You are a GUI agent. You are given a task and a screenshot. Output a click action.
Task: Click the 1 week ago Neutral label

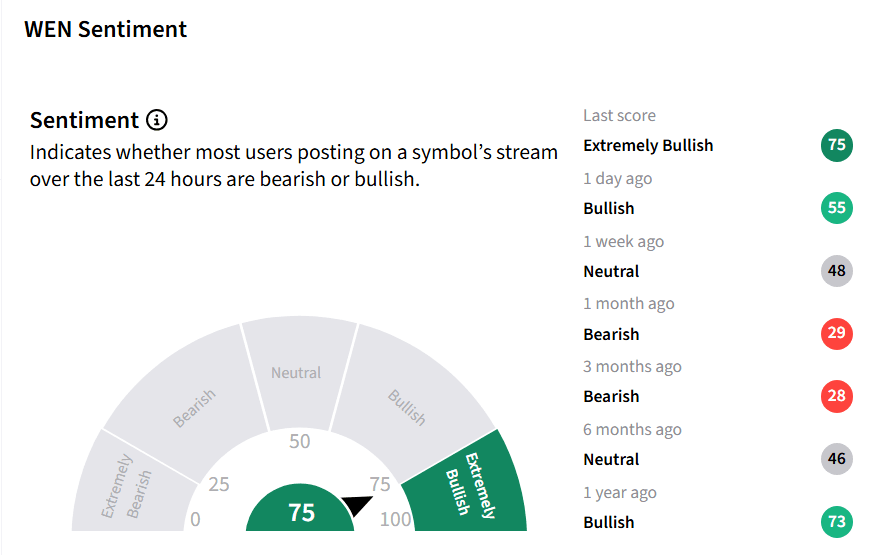(611, 271)
